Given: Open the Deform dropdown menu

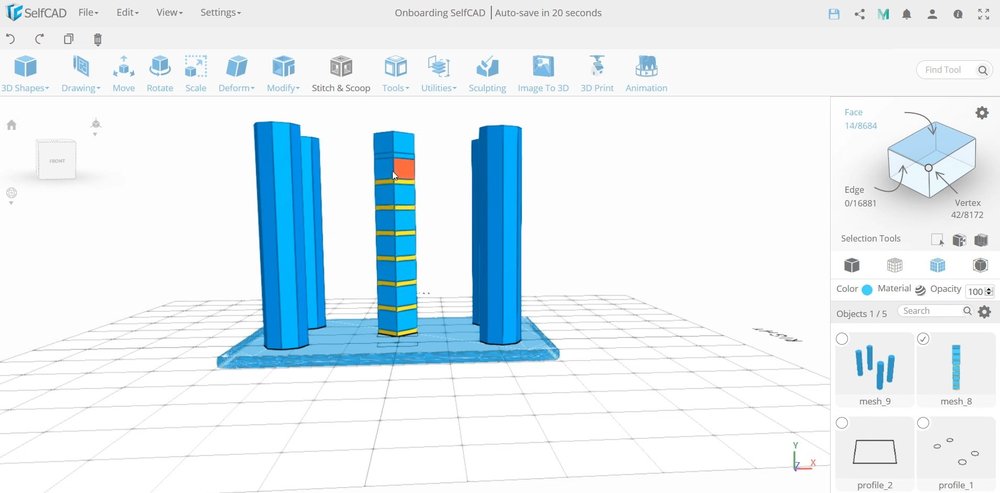Looking at the screenshot, I should [236, 74].
